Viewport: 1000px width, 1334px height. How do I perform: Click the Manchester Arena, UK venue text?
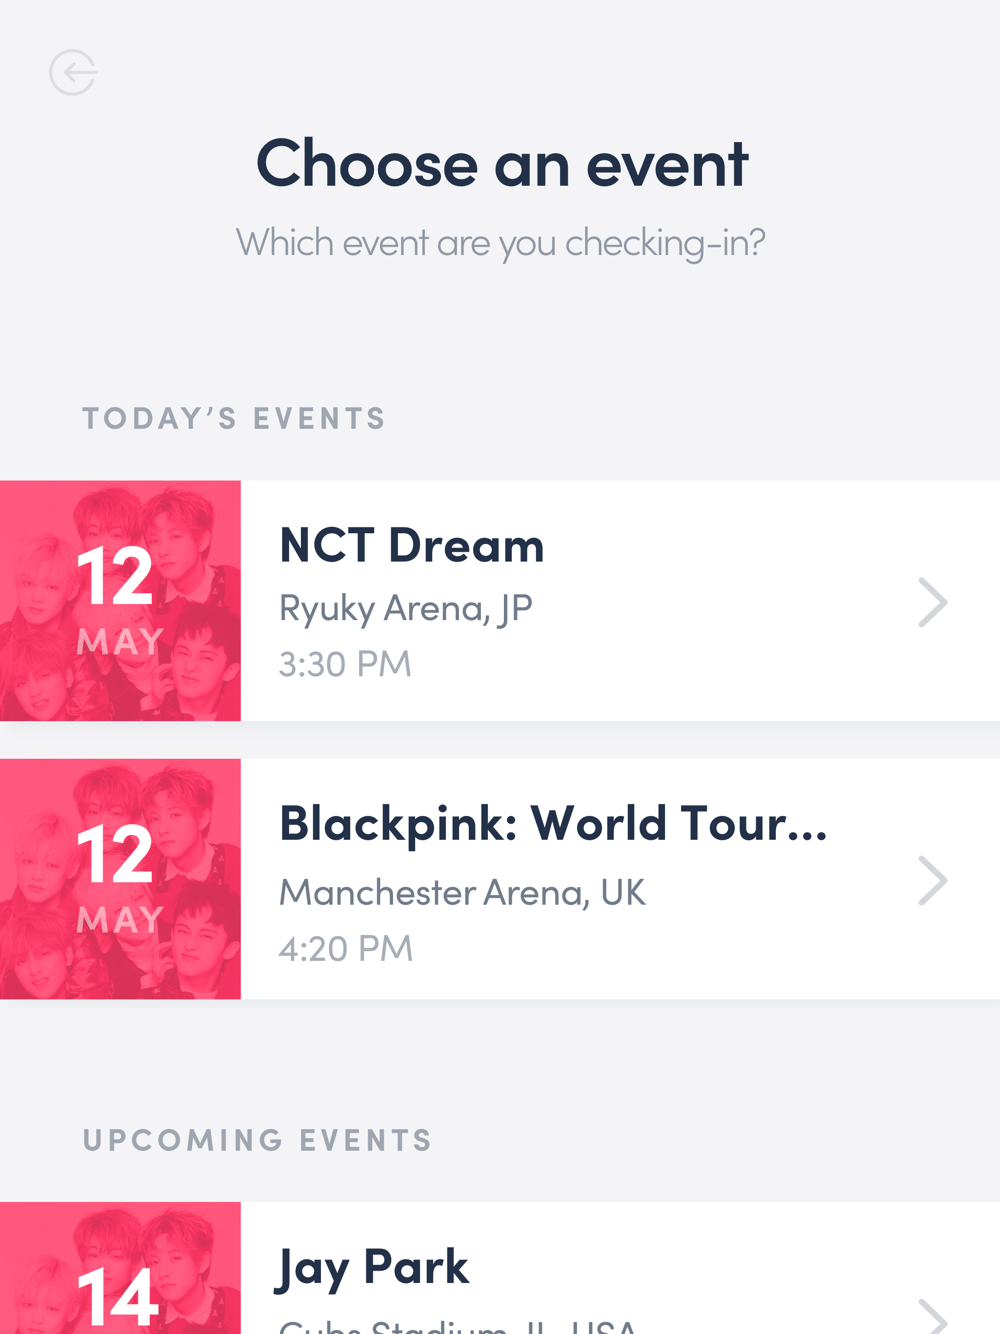tap(462, 892)
